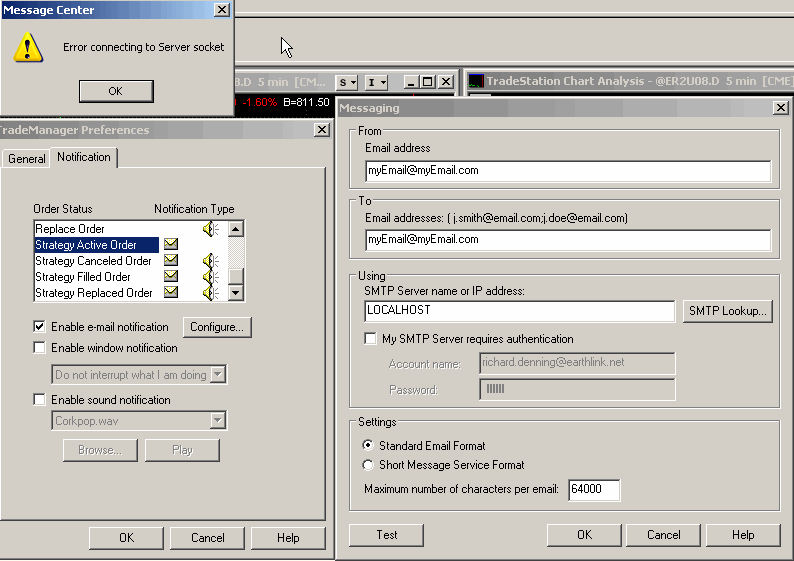Select Strategy Replaced Order row

pos(96,293)
